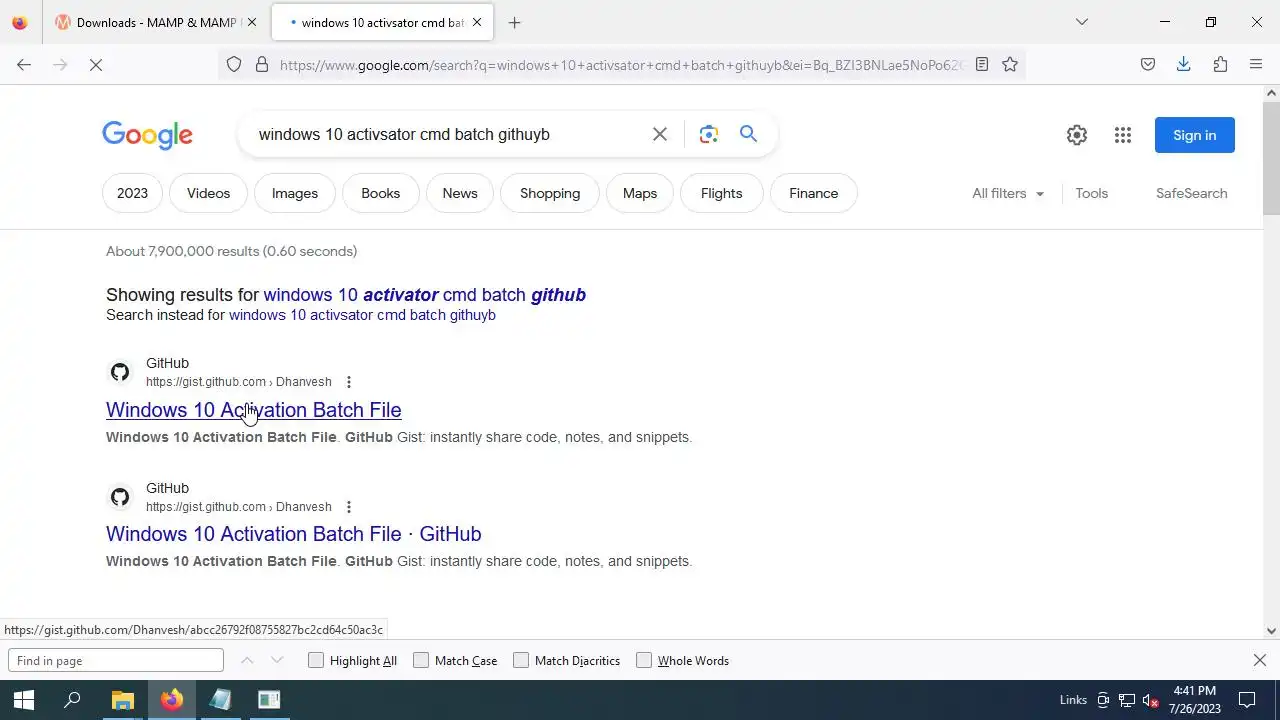
Task: Expand the All filters dropdown
Action: click(1008, 193)
